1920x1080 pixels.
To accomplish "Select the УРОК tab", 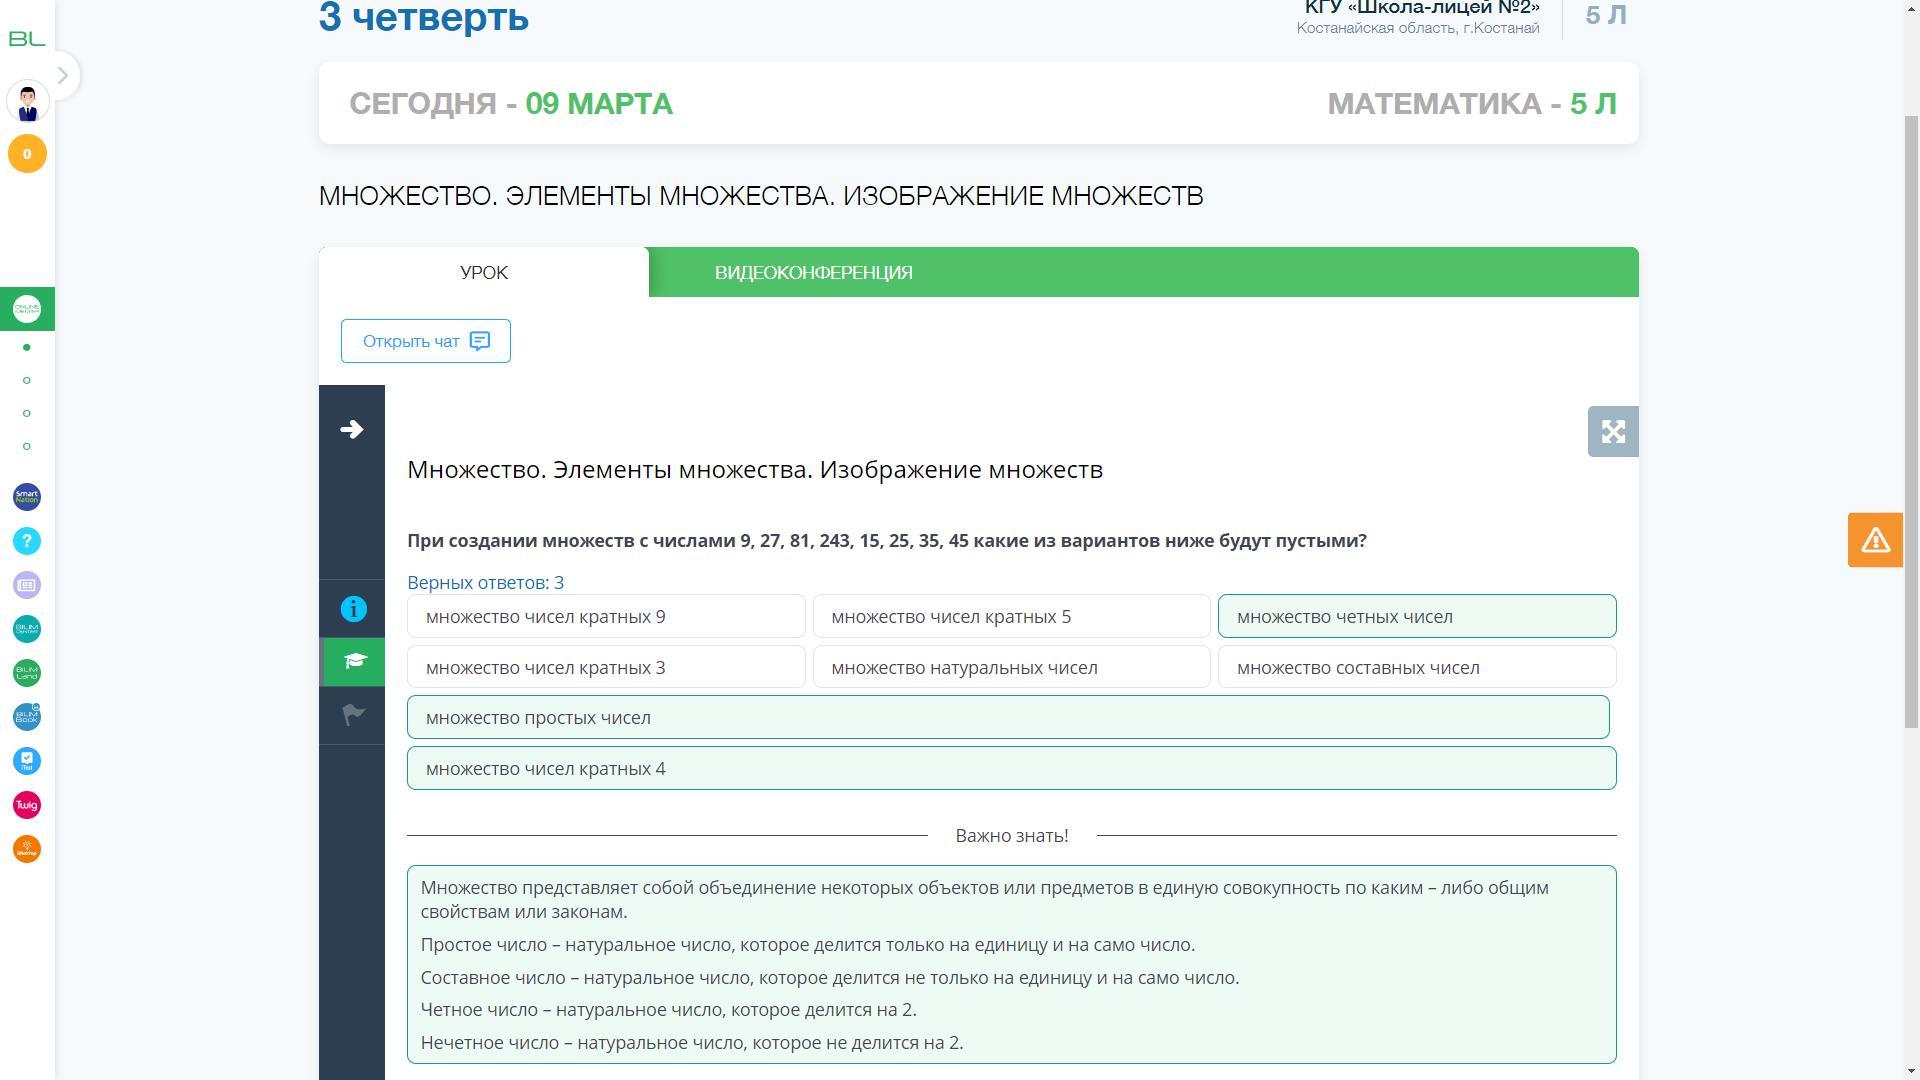I will [484, 273].
